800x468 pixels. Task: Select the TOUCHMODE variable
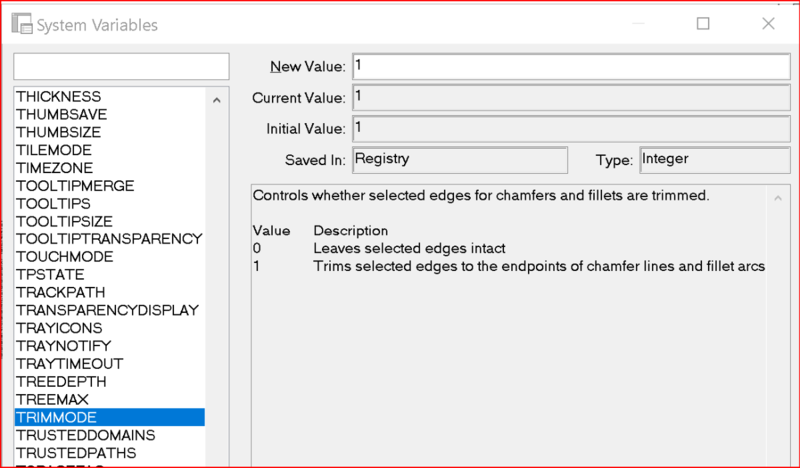tap(64, 257)
